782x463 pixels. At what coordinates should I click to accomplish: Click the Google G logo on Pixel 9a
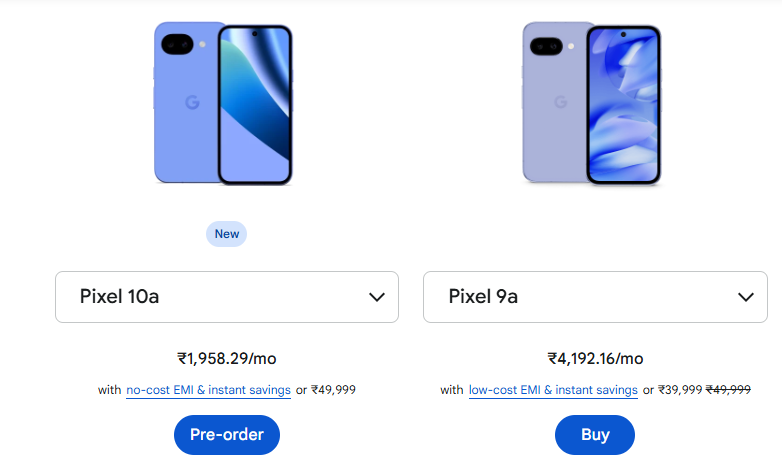click(560, 101)
